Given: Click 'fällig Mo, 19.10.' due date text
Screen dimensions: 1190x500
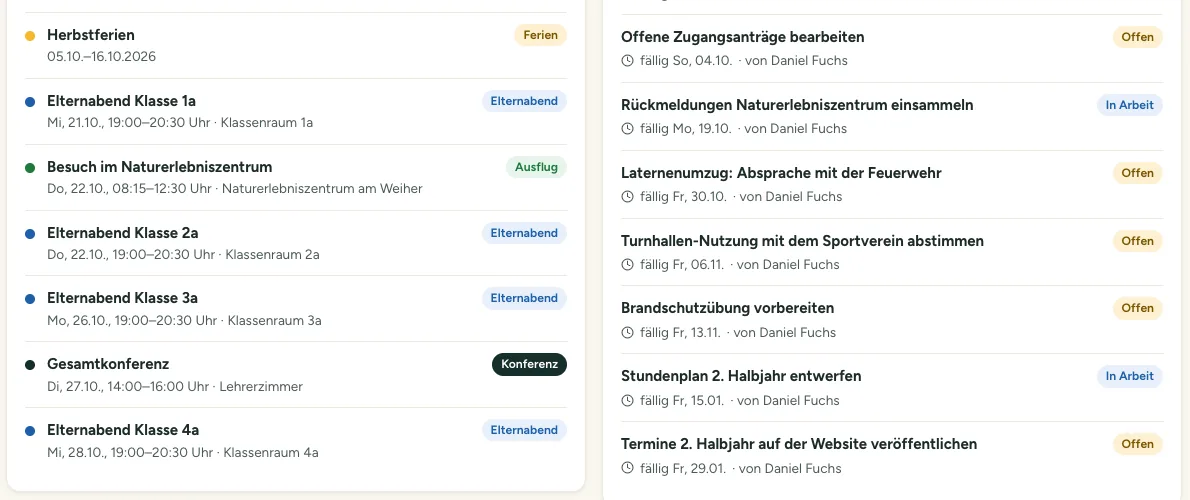Looking at the screenshot, I should pyautogui.click(x=686, y=129).
